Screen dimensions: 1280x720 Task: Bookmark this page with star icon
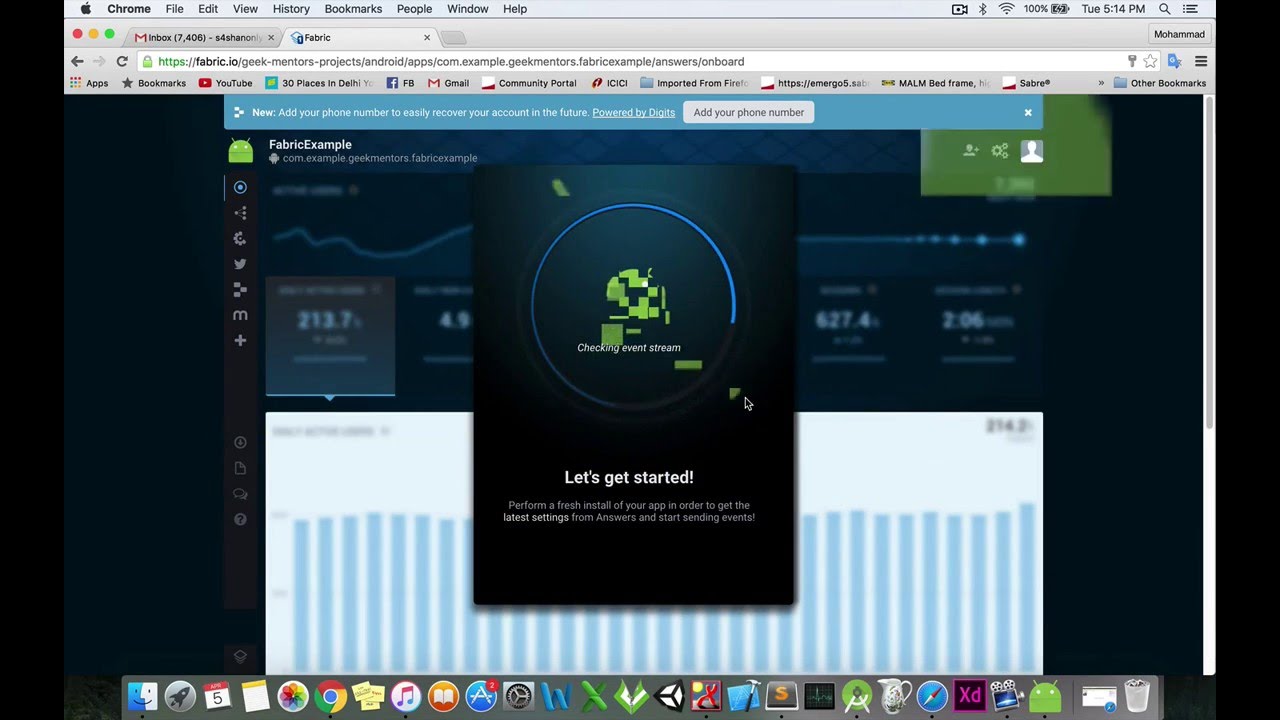1151,61
